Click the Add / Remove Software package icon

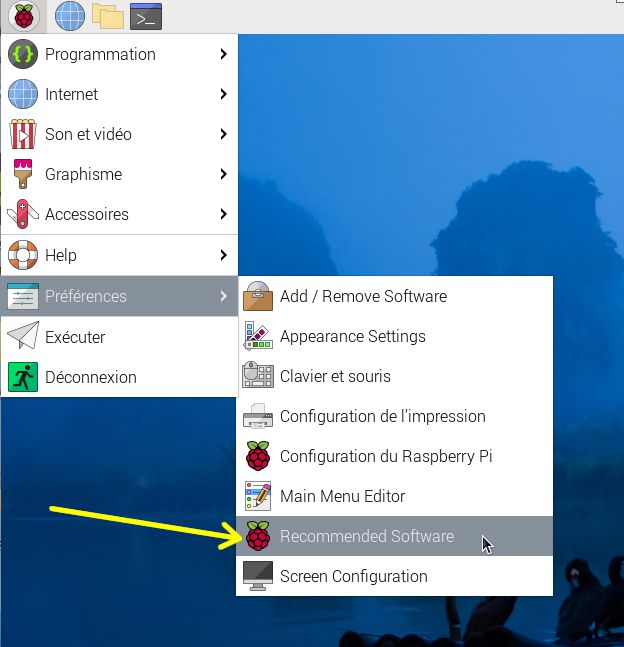pyautogui.click(x=258, y=296)
